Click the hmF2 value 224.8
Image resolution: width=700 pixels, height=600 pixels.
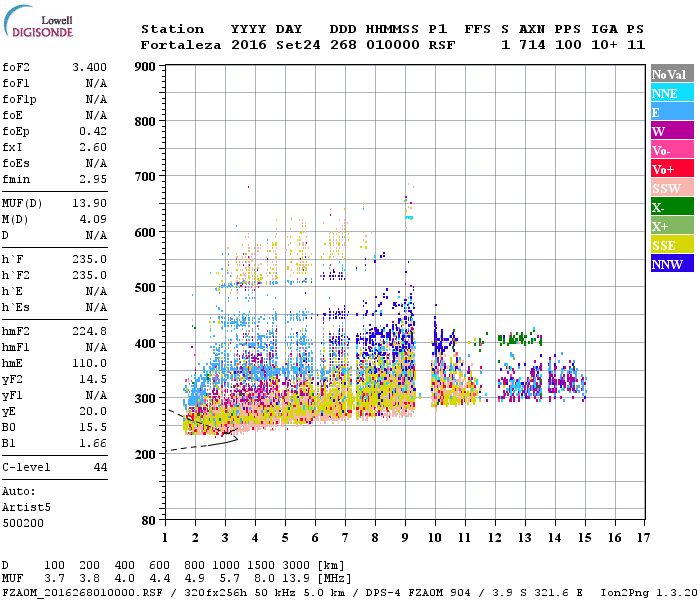(x=89, y=331)
